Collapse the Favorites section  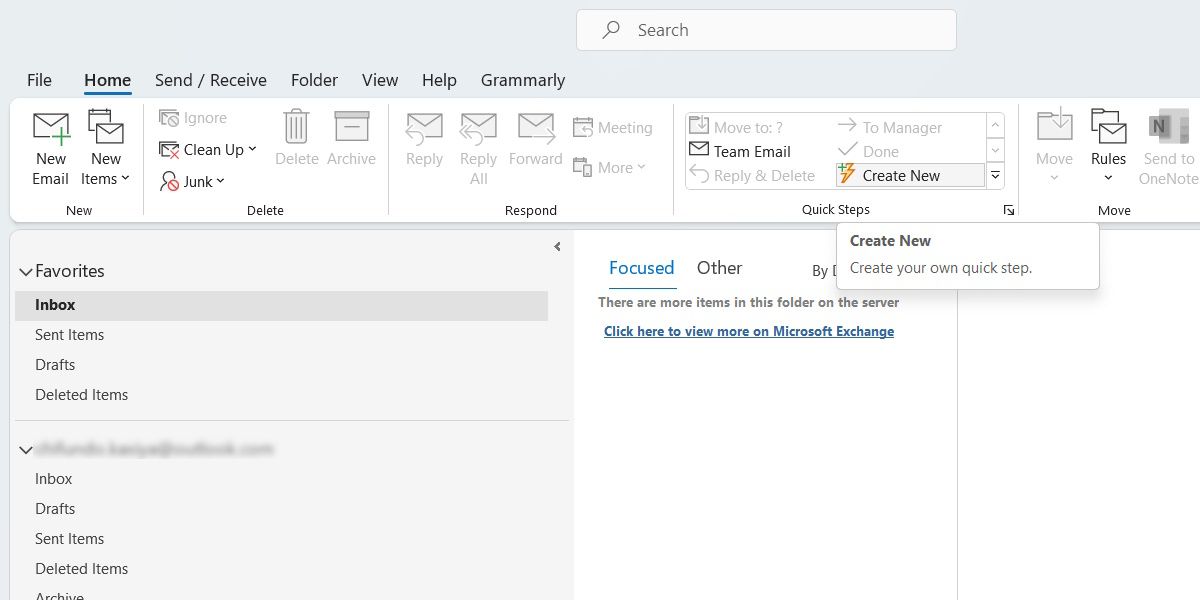tap(27, 271)
